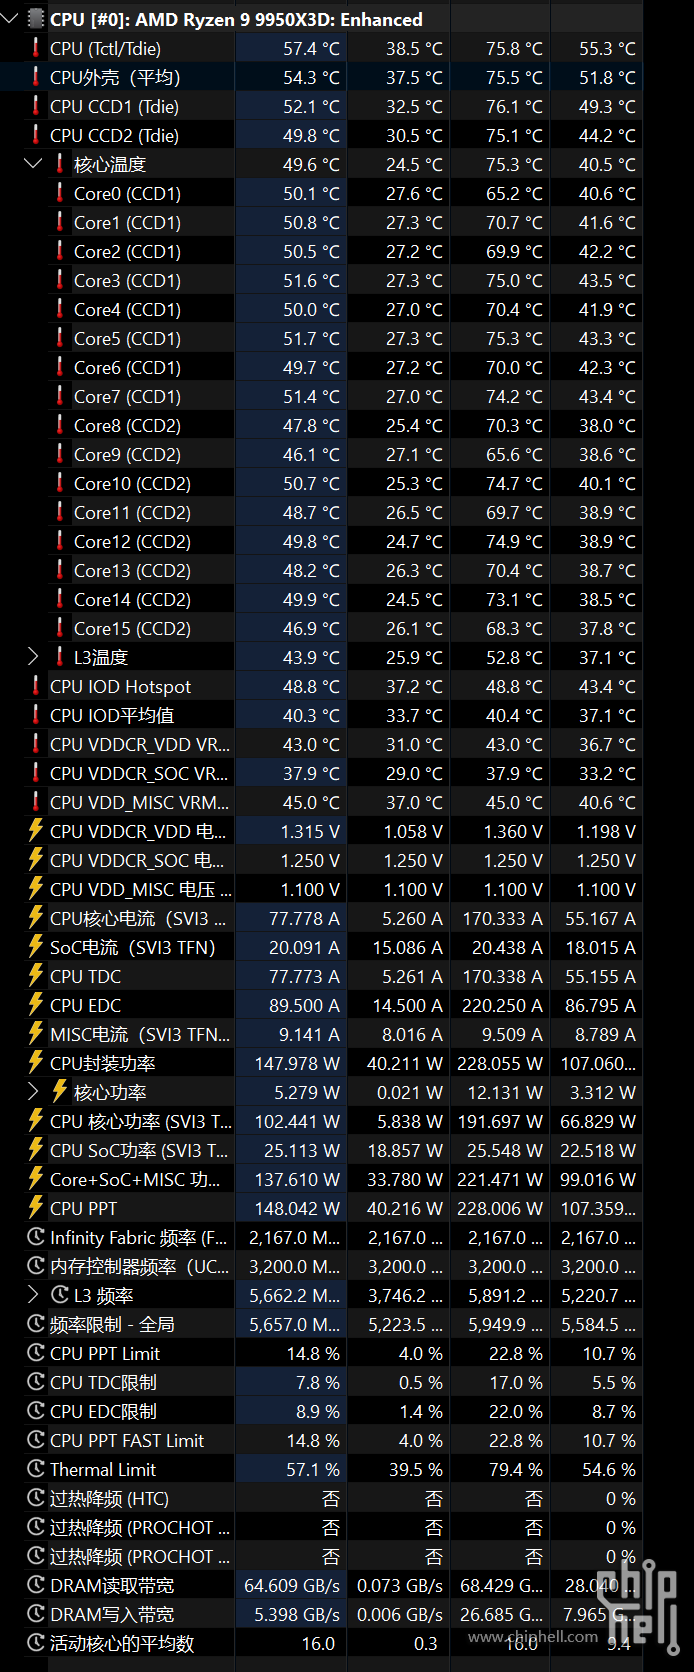This screenshot has height=1672, width=694.
Task: Click the lightning icon beside CPU EDC
Action: (x=36, y=1005)
